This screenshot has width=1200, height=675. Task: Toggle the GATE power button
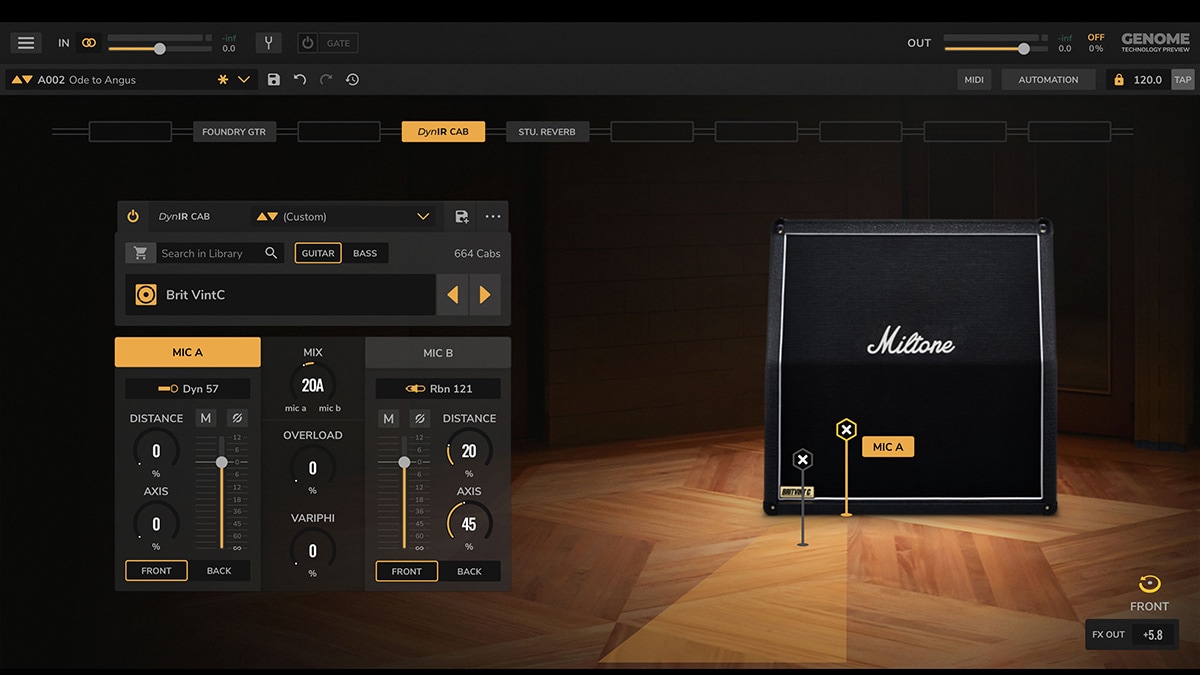pos(308,43)
